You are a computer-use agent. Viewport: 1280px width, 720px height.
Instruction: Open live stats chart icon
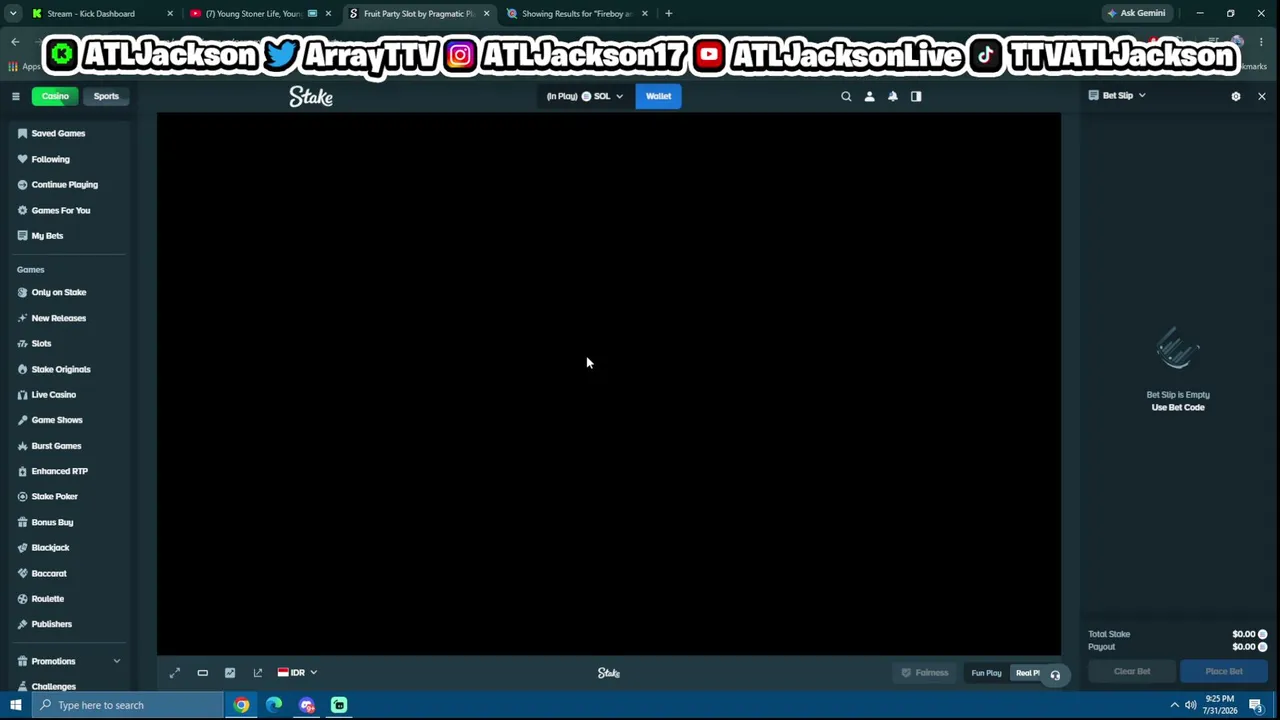click(x=230, y=673)
